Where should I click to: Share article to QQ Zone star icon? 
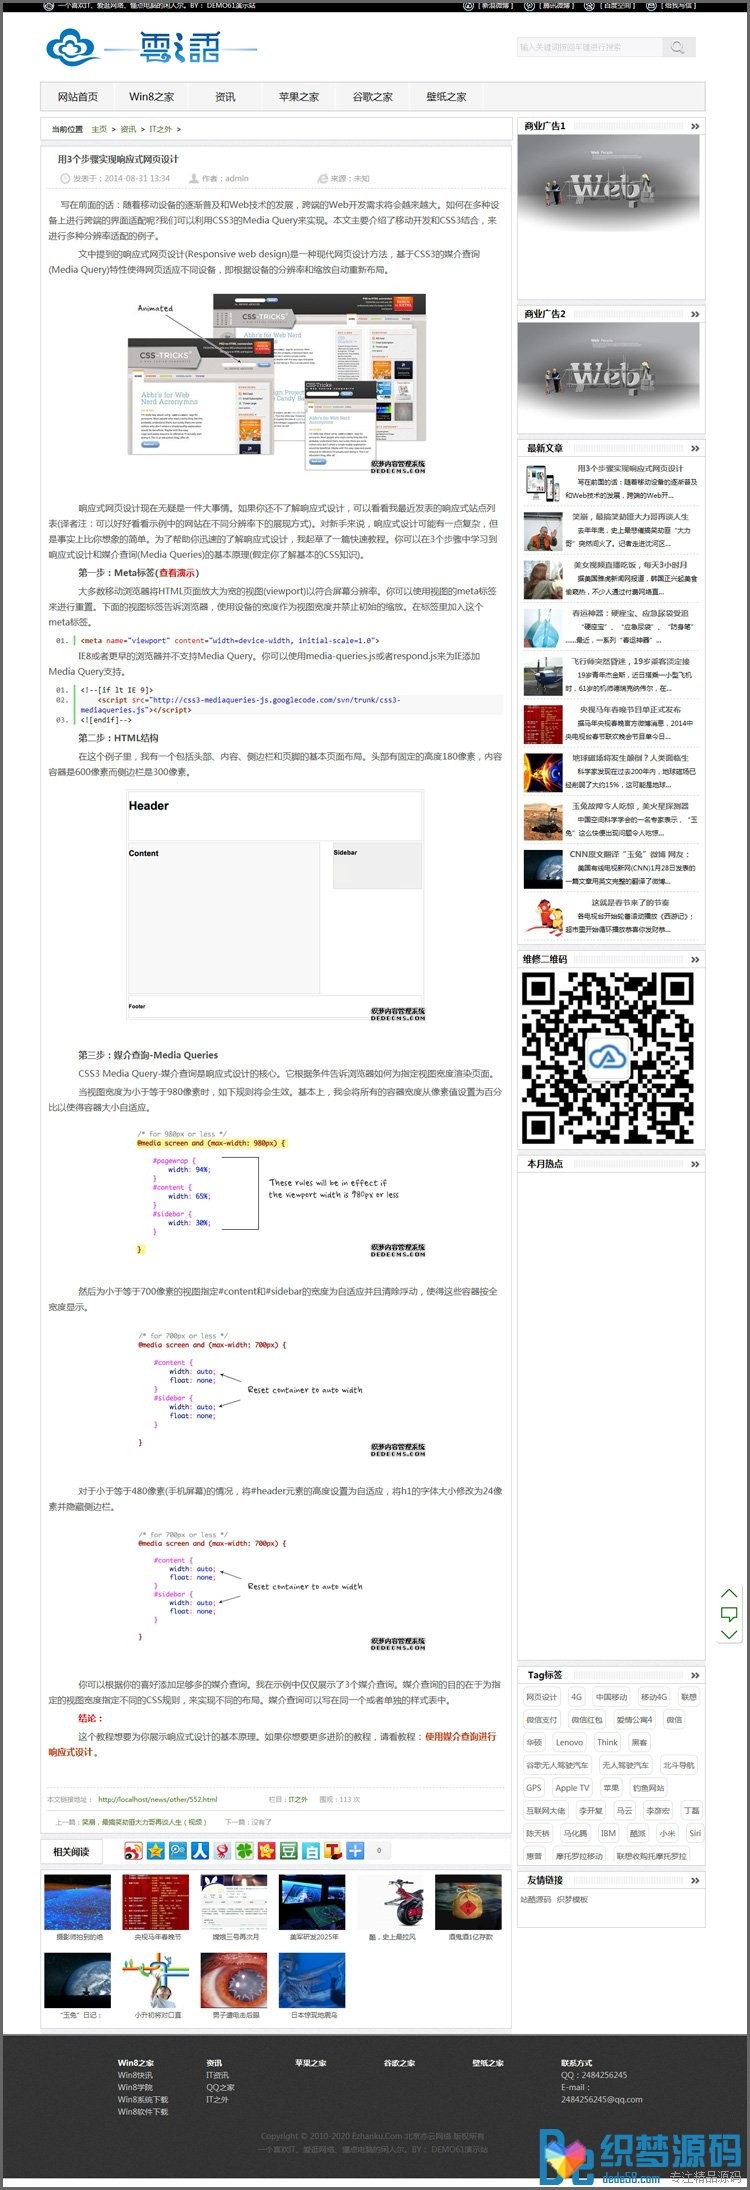tap(155, 1851)
